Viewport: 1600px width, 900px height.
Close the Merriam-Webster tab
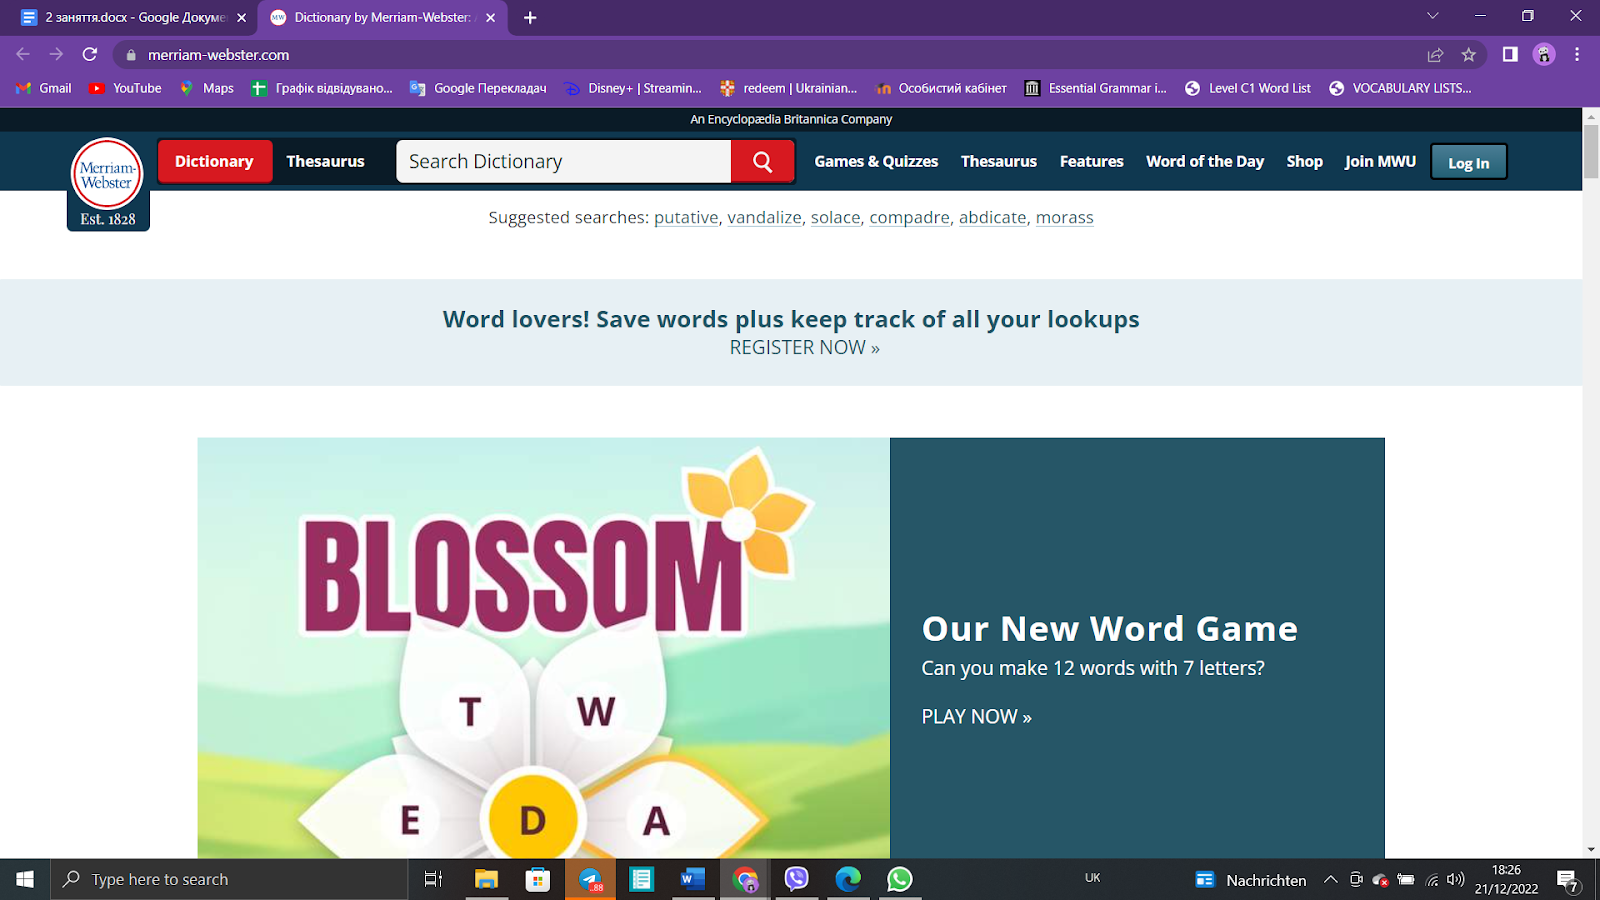pyautogui.click(x=490, y=17)
